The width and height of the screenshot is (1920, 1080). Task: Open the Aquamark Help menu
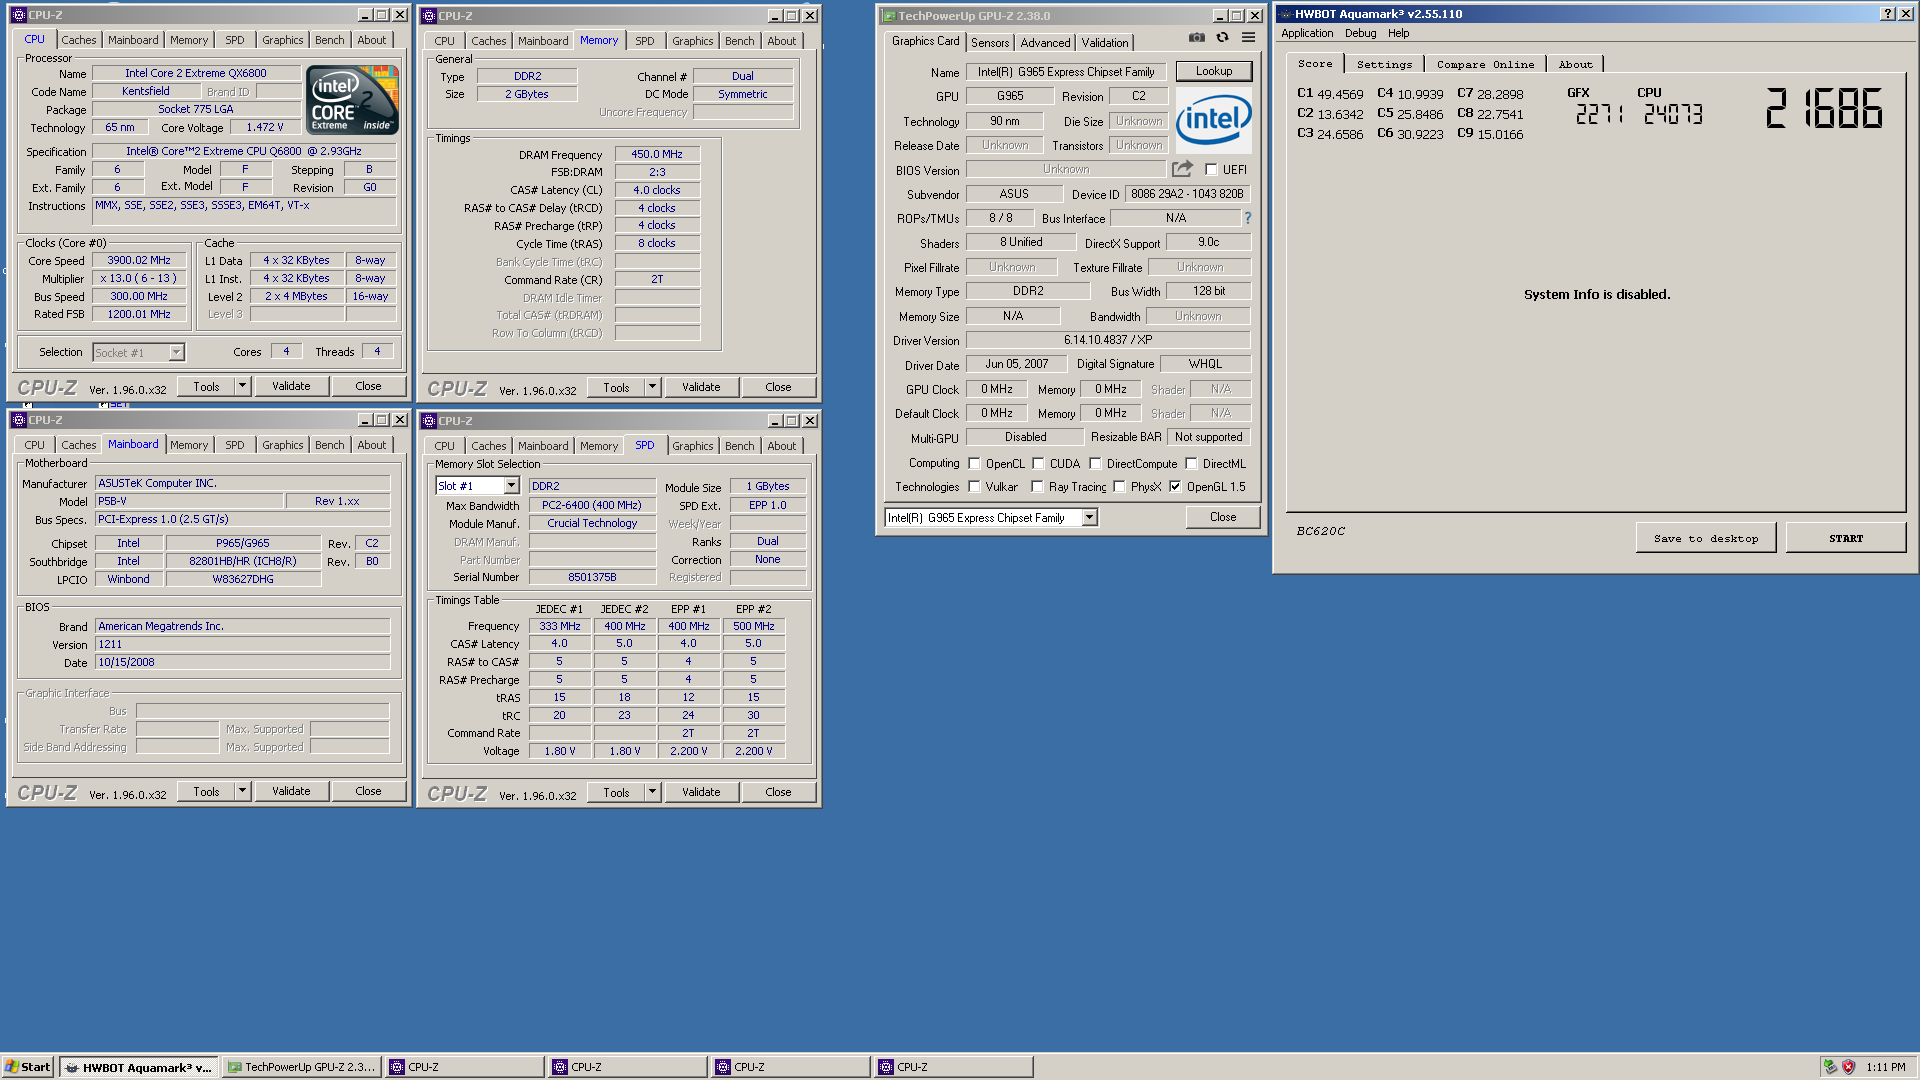point(1398,33)
